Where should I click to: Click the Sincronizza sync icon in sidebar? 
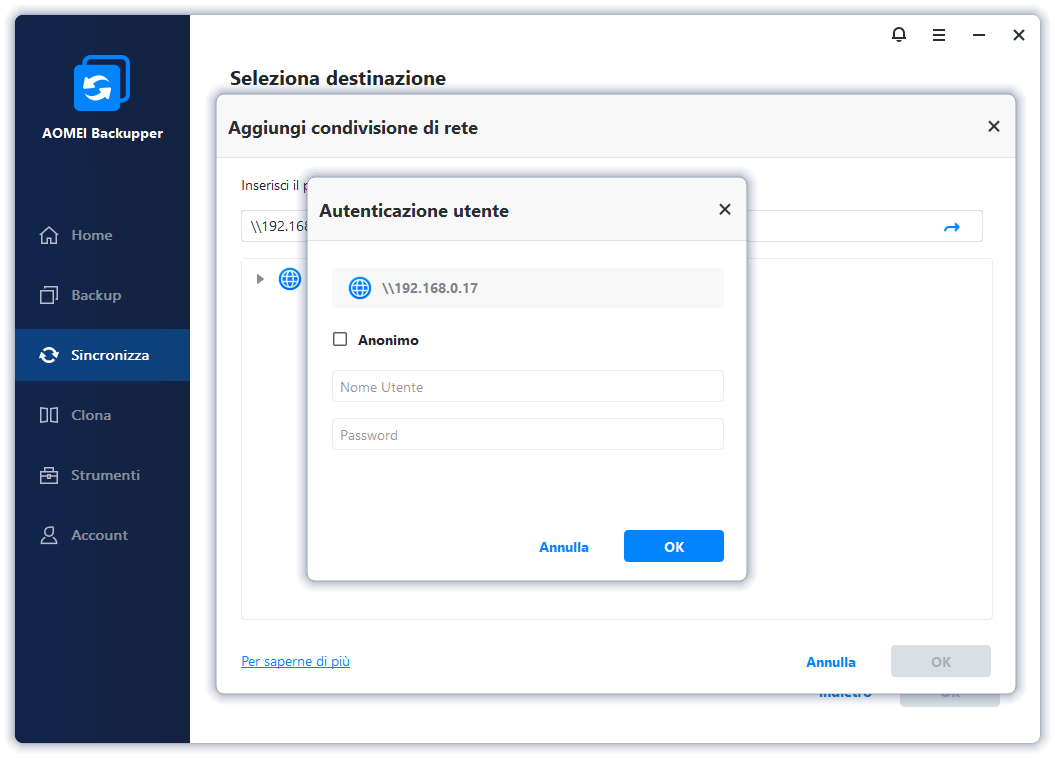tap(49, 355)
